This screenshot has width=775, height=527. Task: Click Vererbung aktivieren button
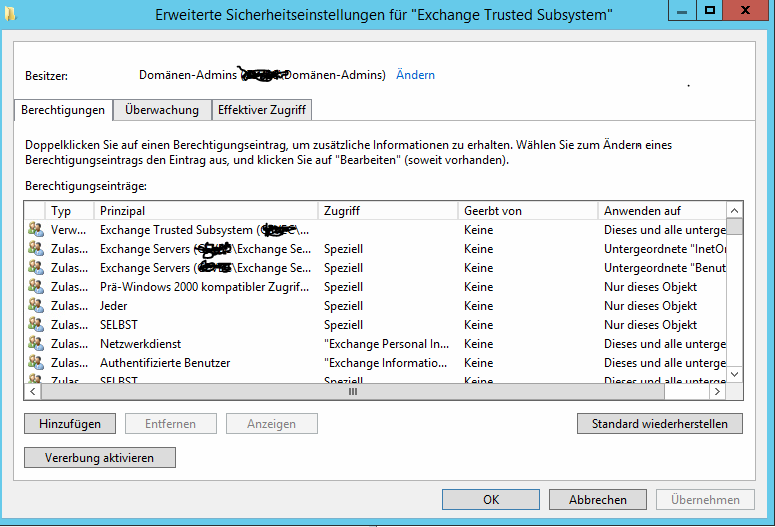[99, 458]
